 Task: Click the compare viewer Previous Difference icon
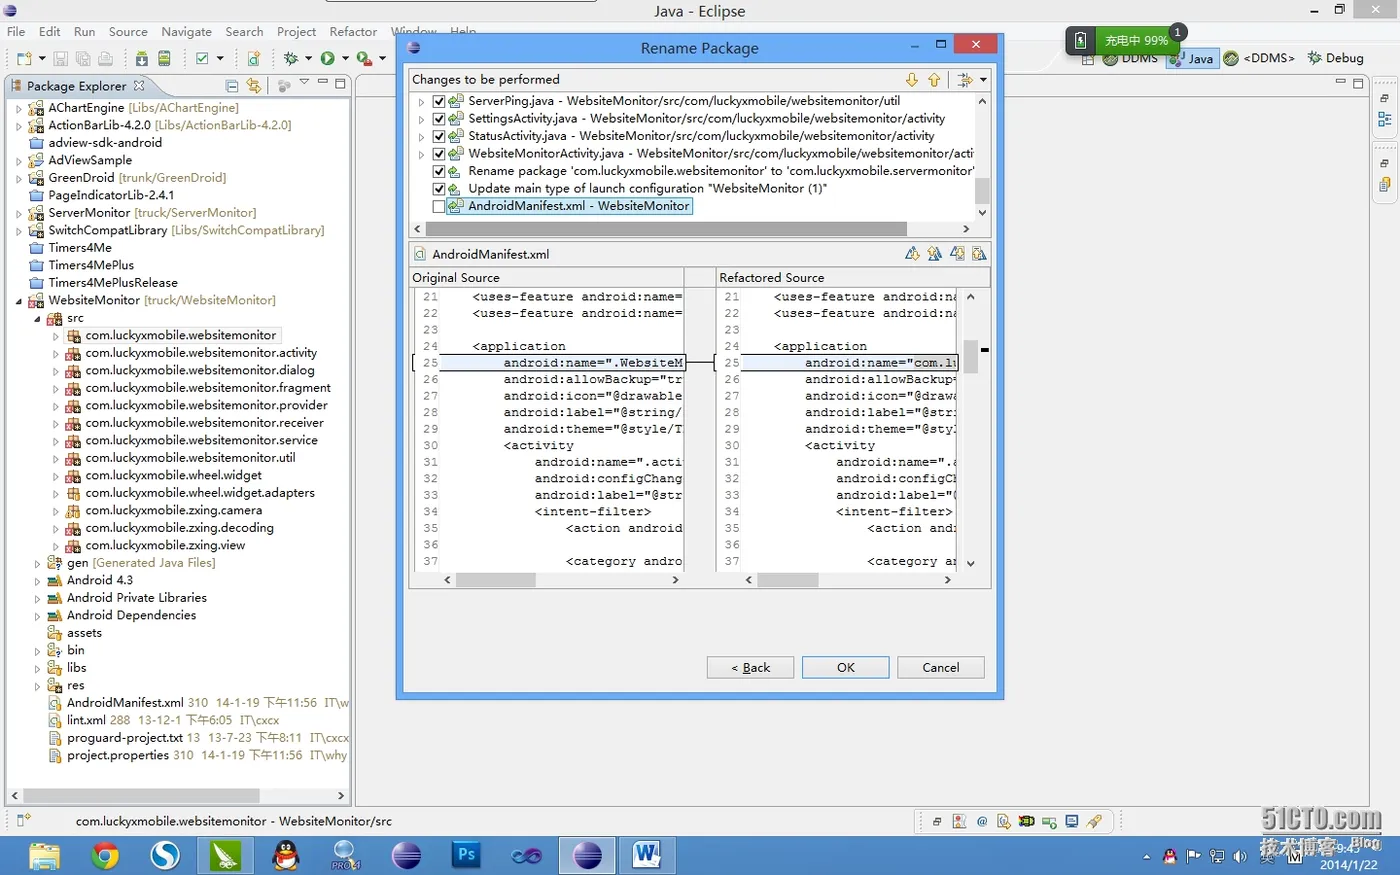point(934,254)
